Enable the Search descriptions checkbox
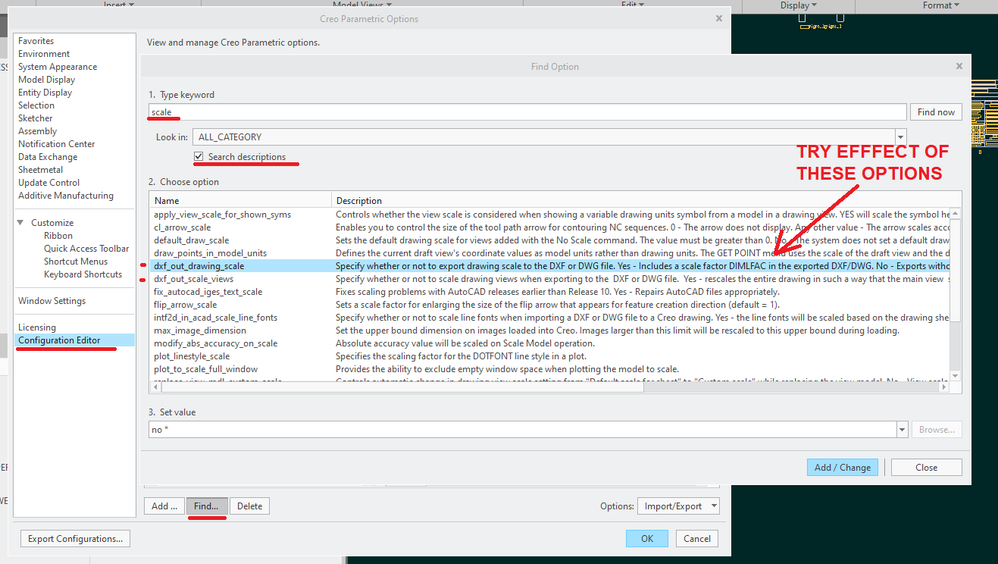 (199, 156)
